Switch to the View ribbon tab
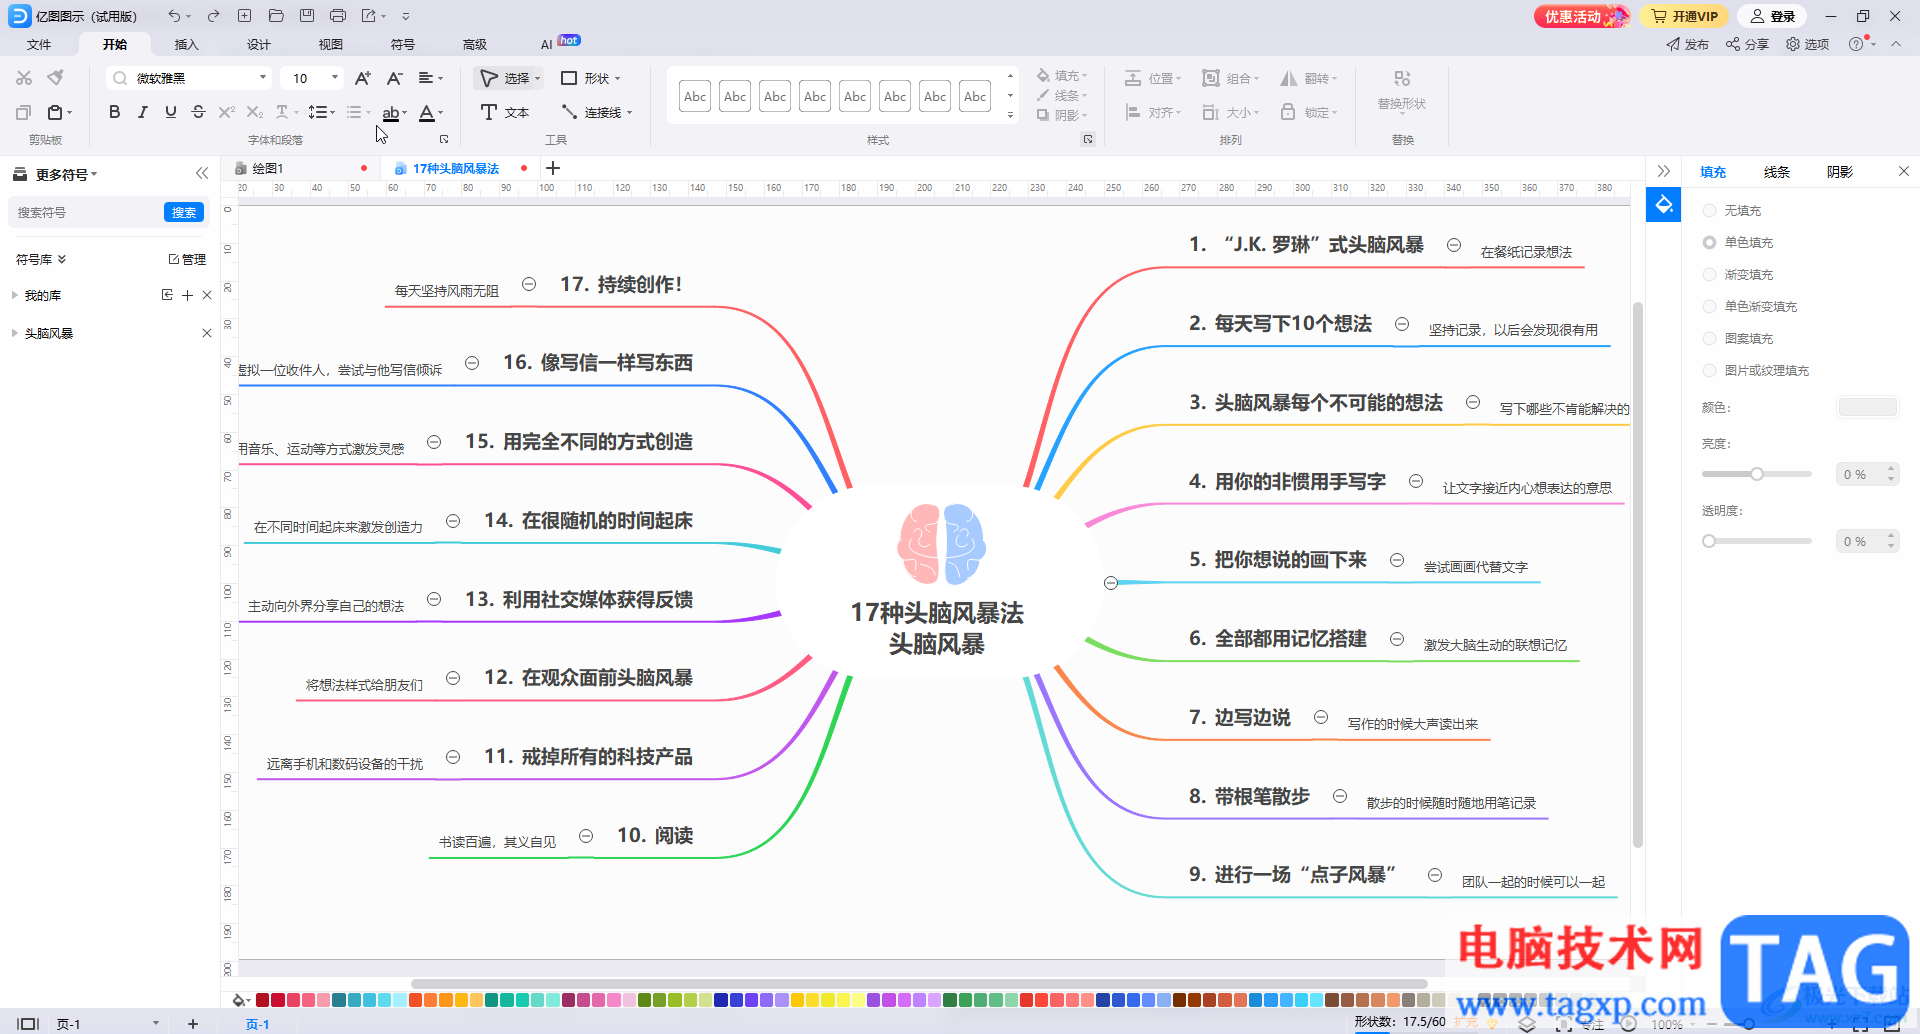The width and height of the screenshot is (1920, 1034). (330, 44)
